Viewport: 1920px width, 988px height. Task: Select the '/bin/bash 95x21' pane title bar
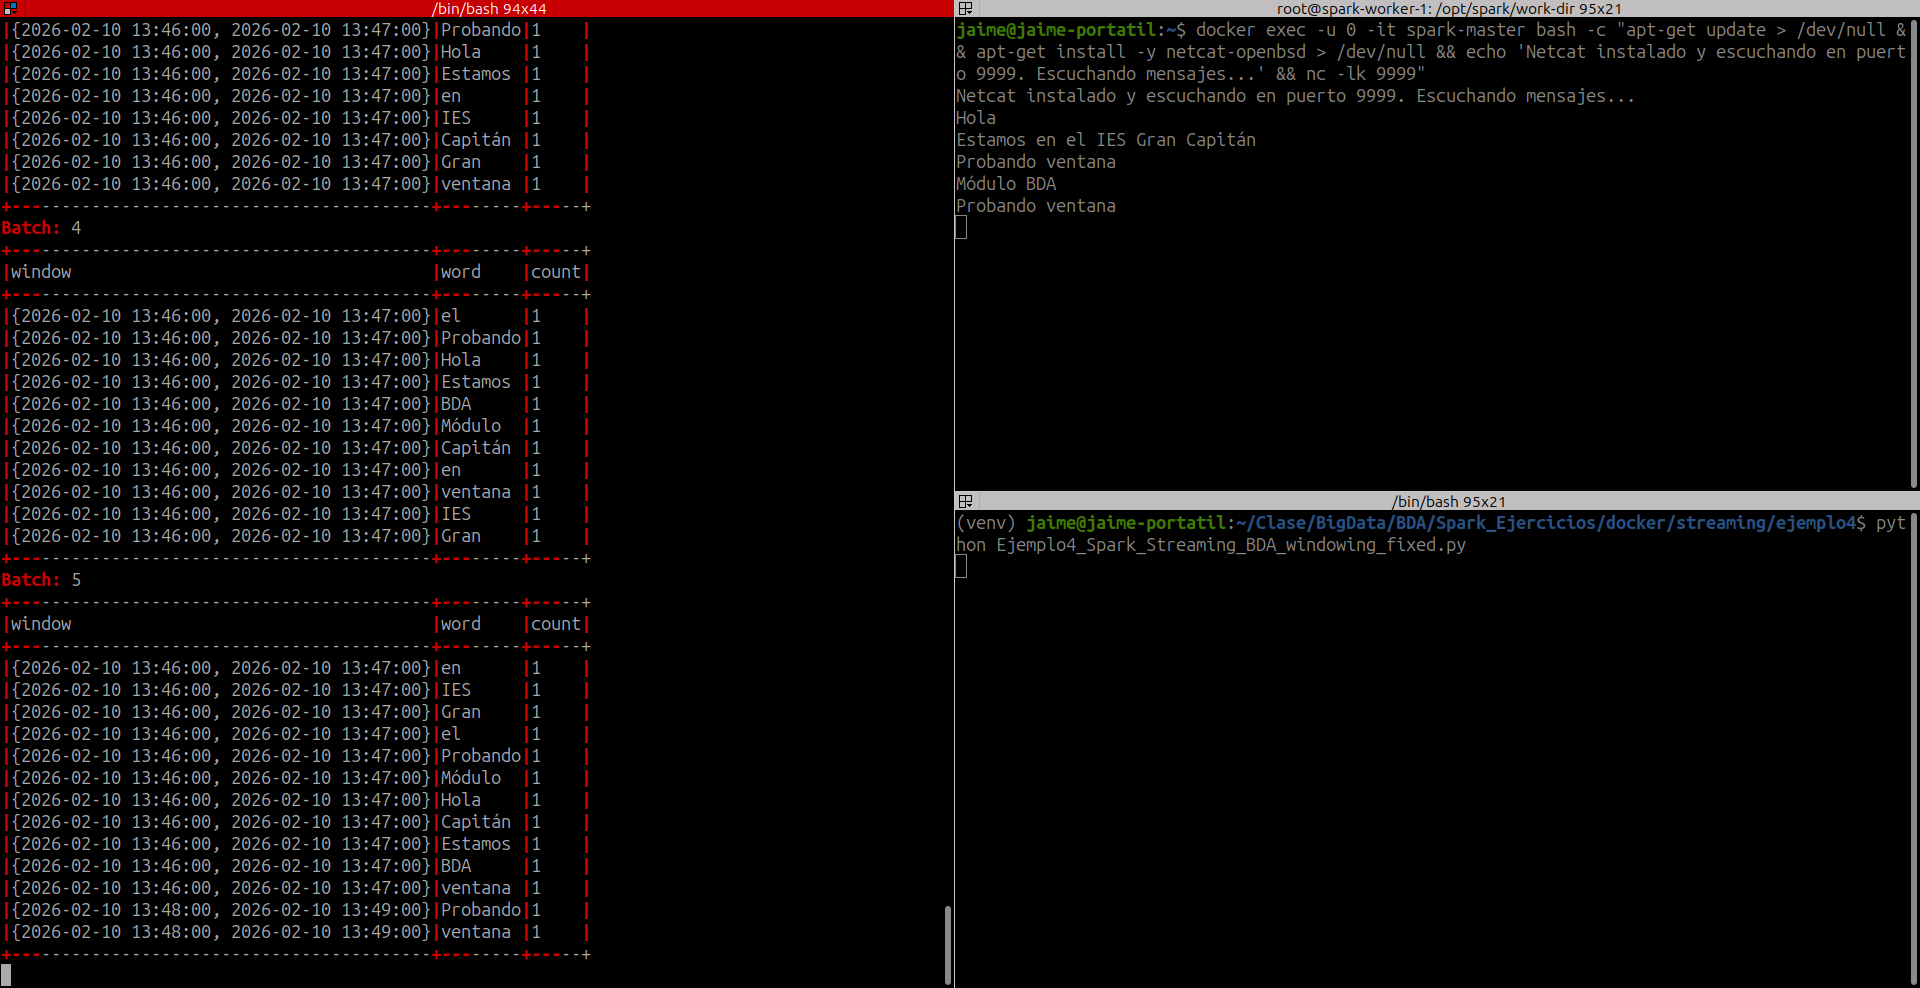click(1448, 501)
